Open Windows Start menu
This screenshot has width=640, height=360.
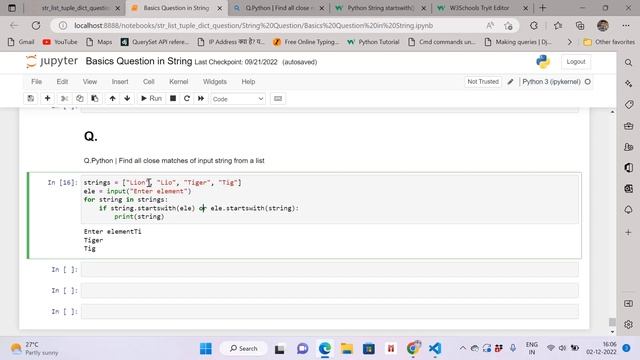pos(206,348)
